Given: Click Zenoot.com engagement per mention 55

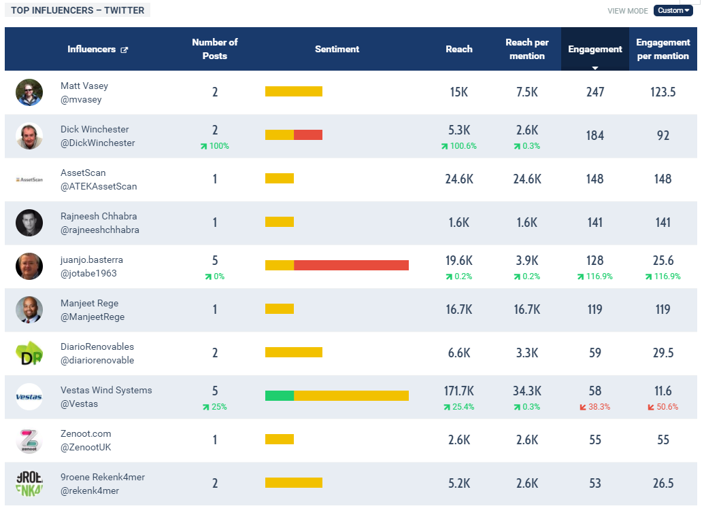Looking at the screenshot, I should click(x=663, y=440).
